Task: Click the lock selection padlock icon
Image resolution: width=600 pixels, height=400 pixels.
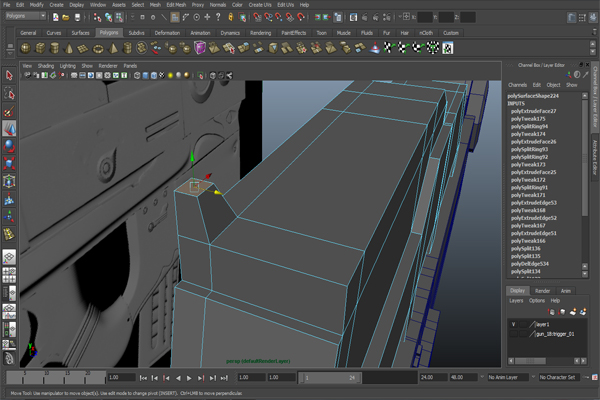Action: (x=231, y=17)
